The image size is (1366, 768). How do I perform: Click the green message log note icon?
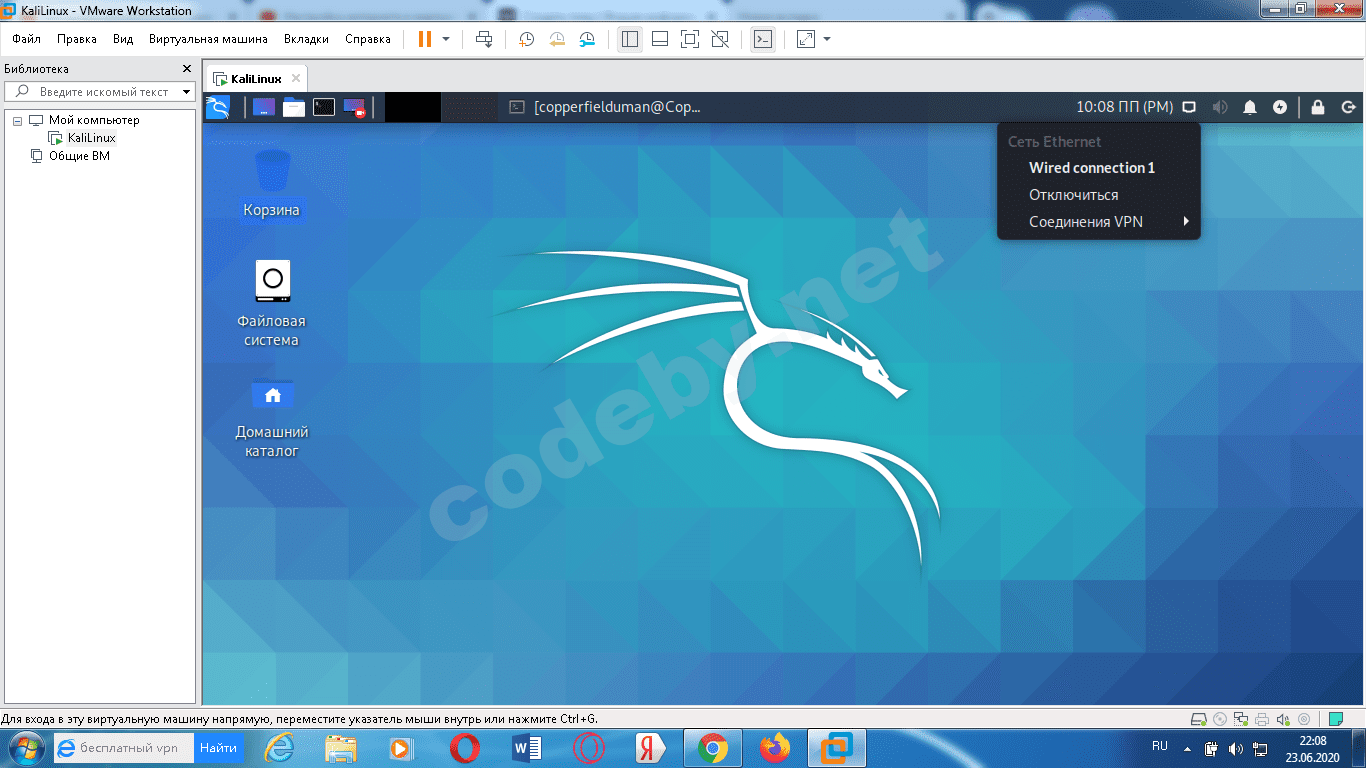[1335, 719]
